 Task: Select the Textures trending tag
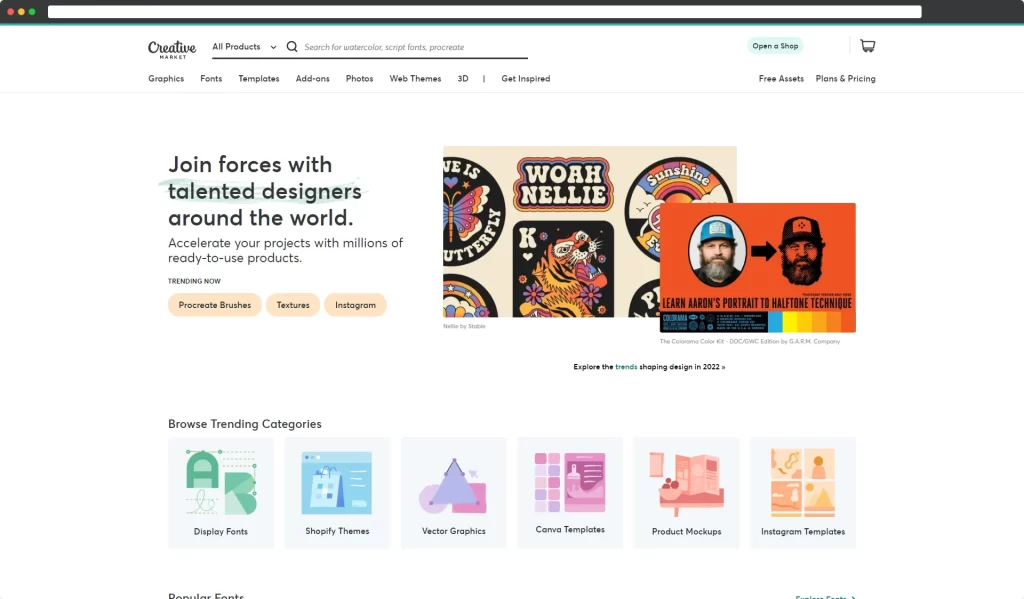click(293, 305)
